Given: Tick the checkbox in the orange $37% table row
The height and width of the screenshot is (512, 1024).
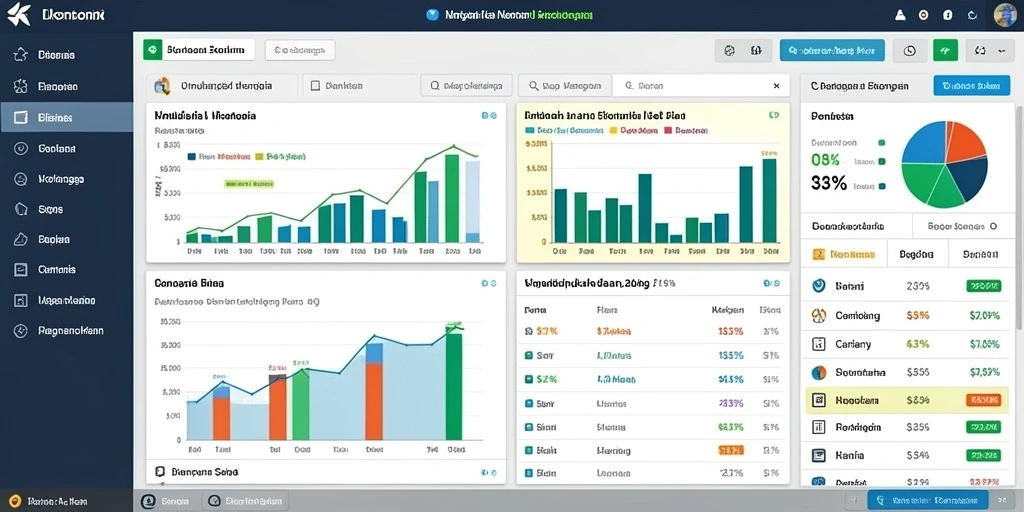Looking at the screenshot, I should pyautogui.click(x=528, y=331).
